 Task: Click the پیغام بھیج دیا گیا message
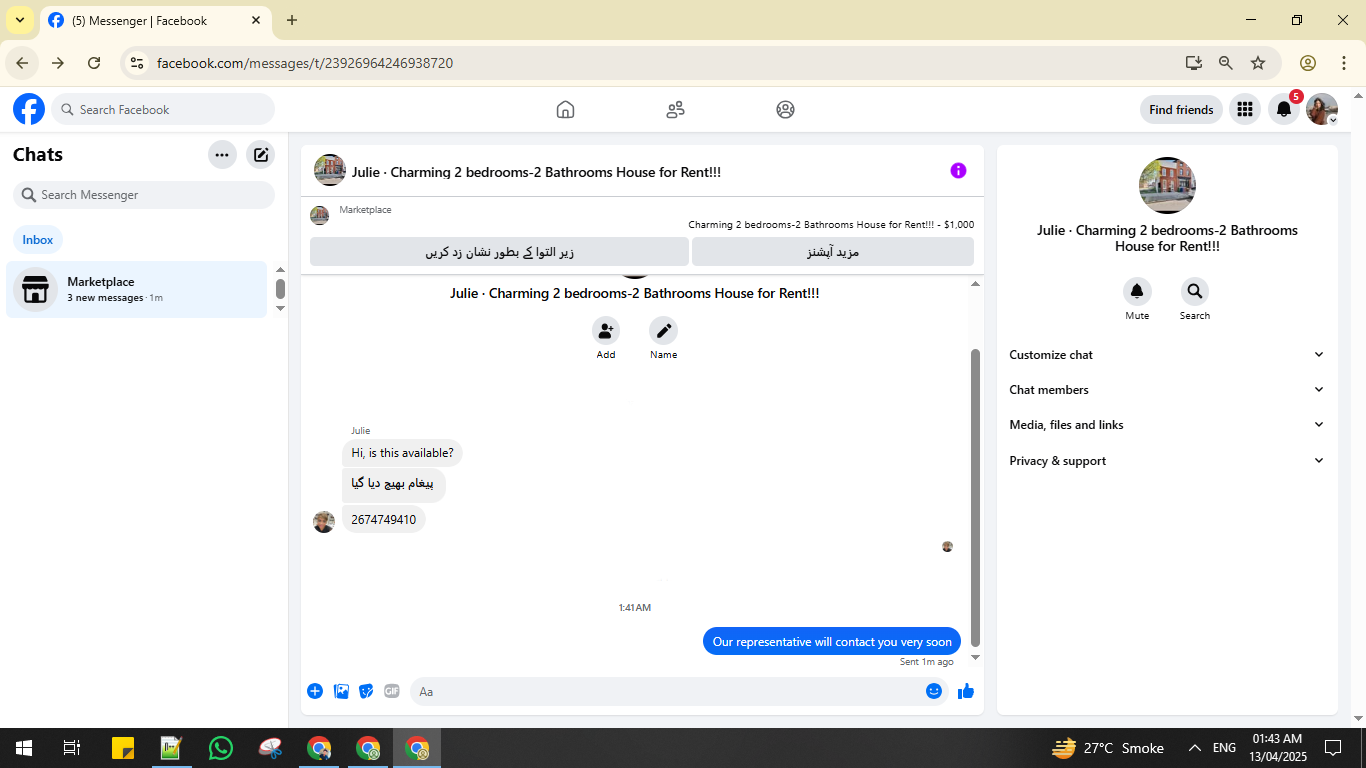[394, 485]
